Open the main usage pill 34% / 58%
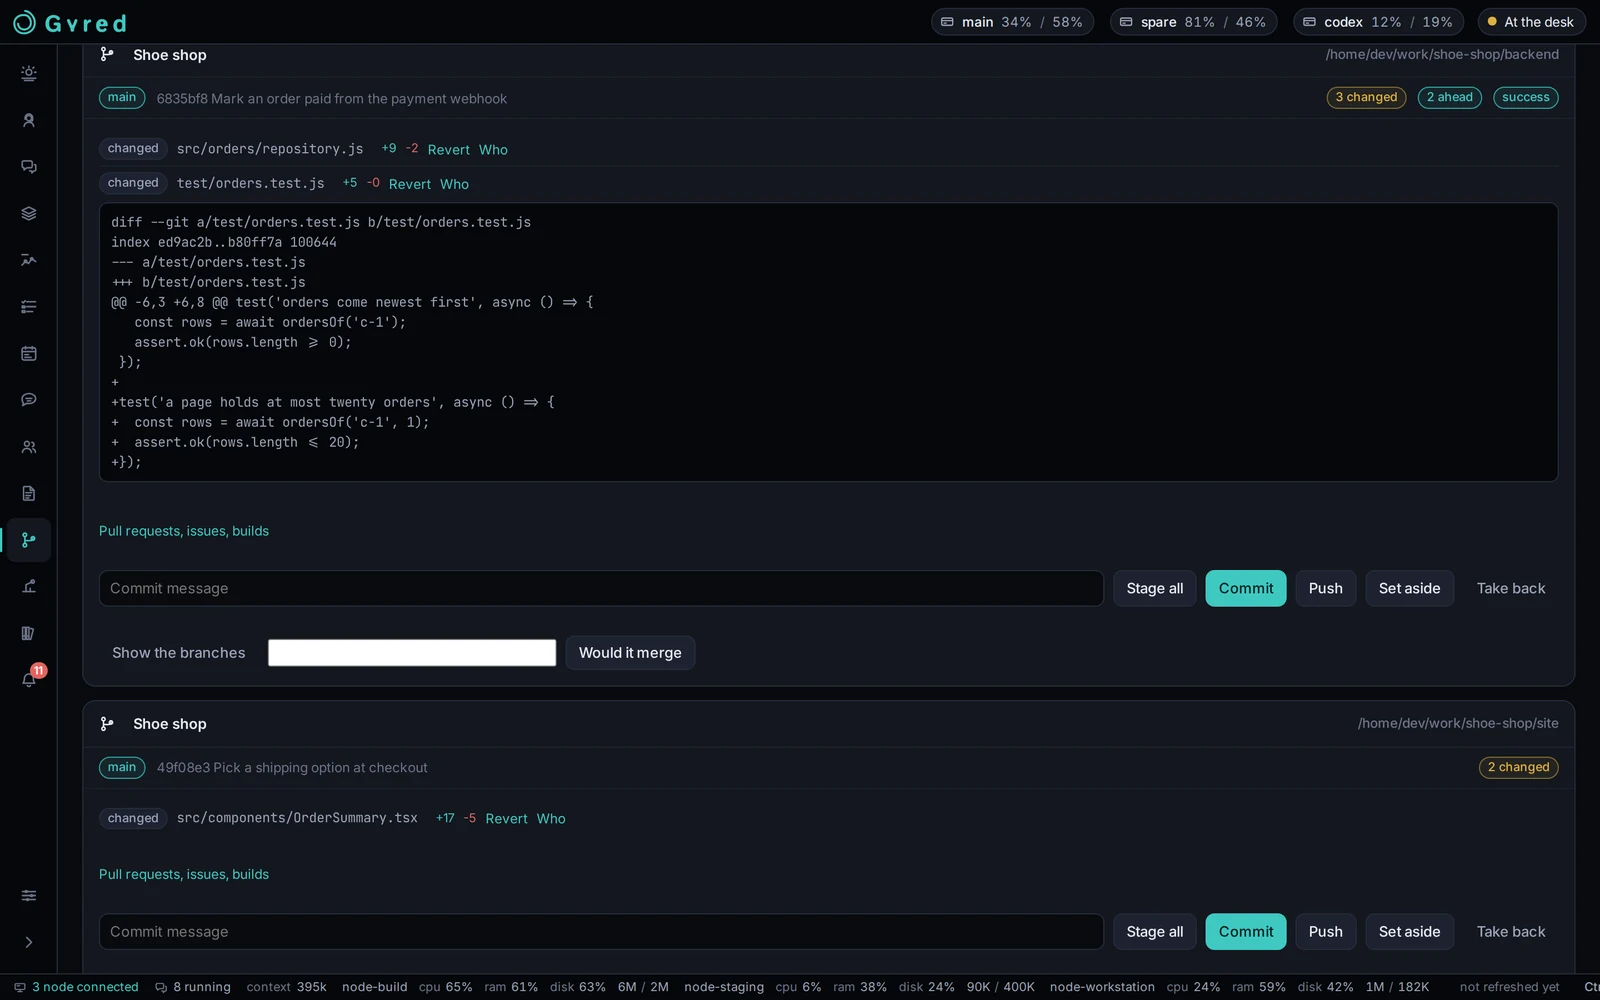The height and width of the screenshot is (1000, 1600). point(1012,22)
